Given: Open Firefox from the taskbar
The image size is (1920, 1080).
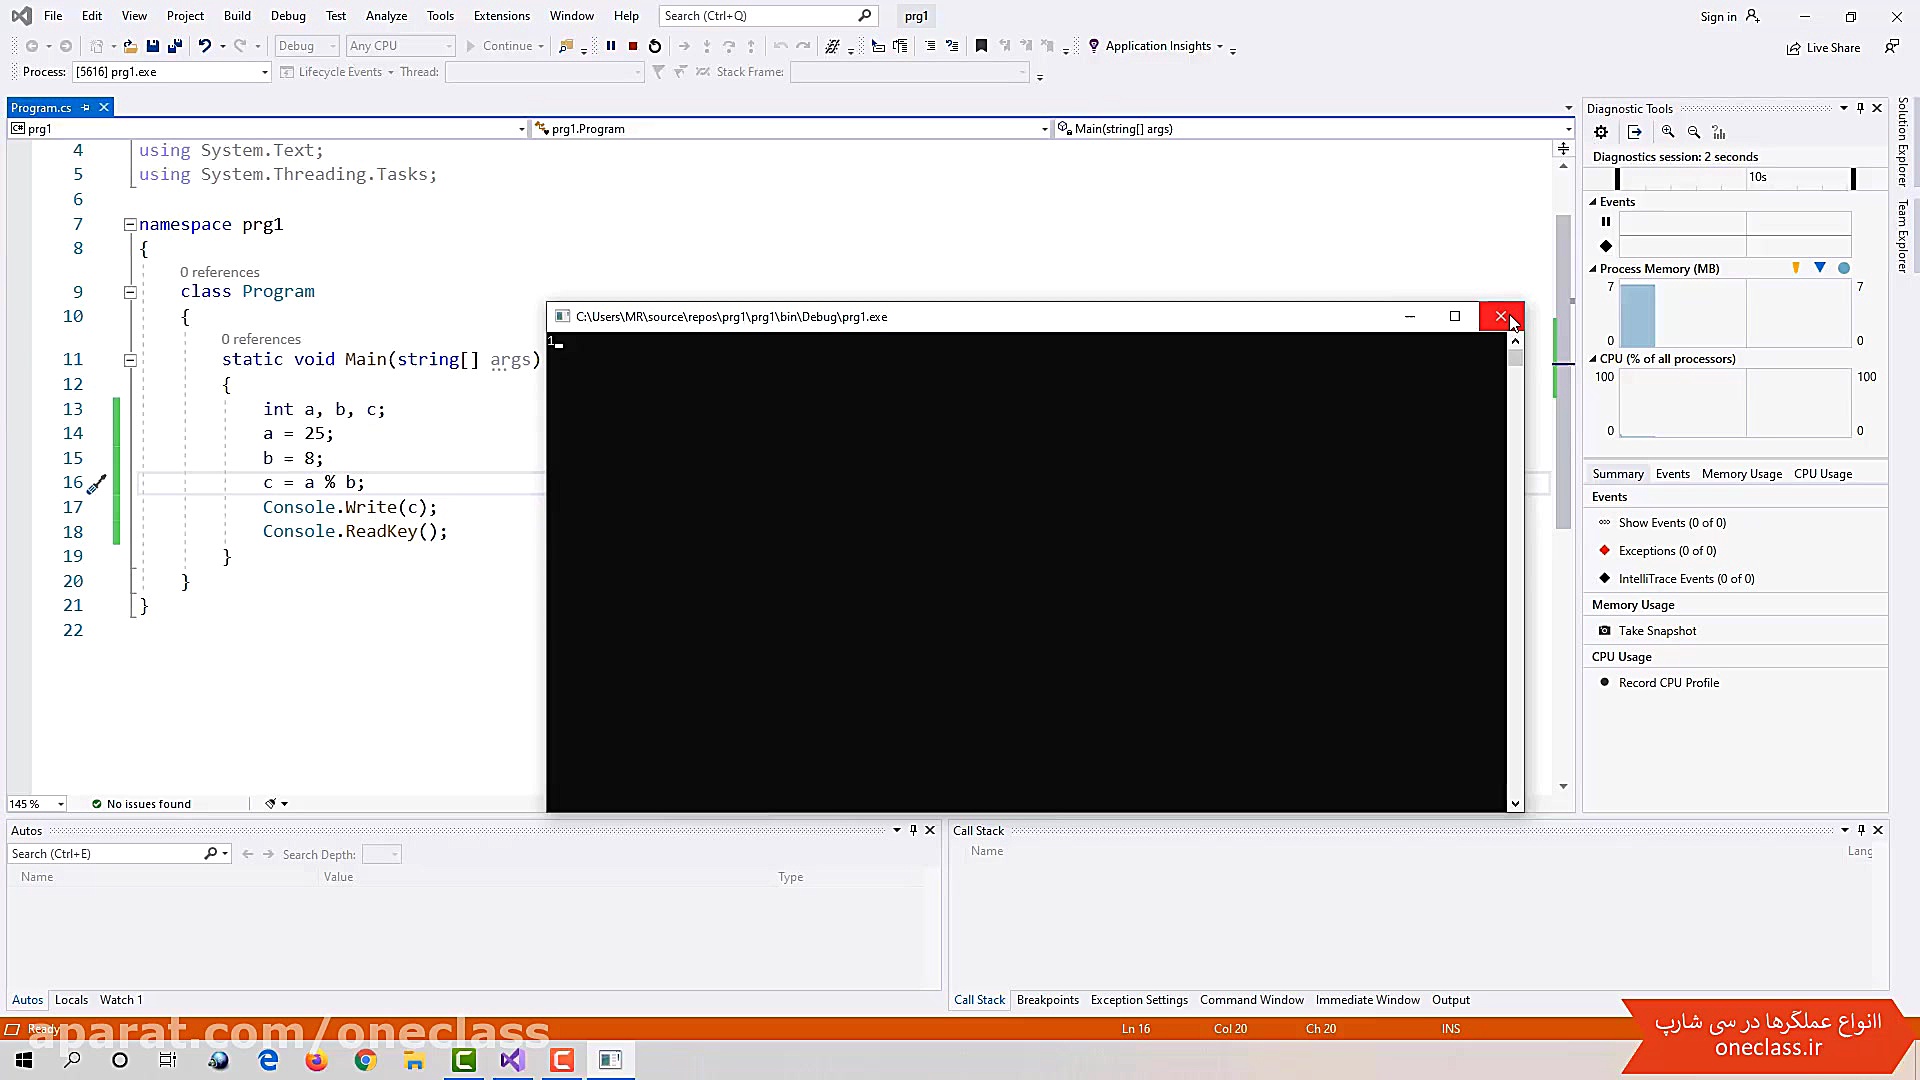Looking at the screenshot, I should click(x=317, y=1060).
